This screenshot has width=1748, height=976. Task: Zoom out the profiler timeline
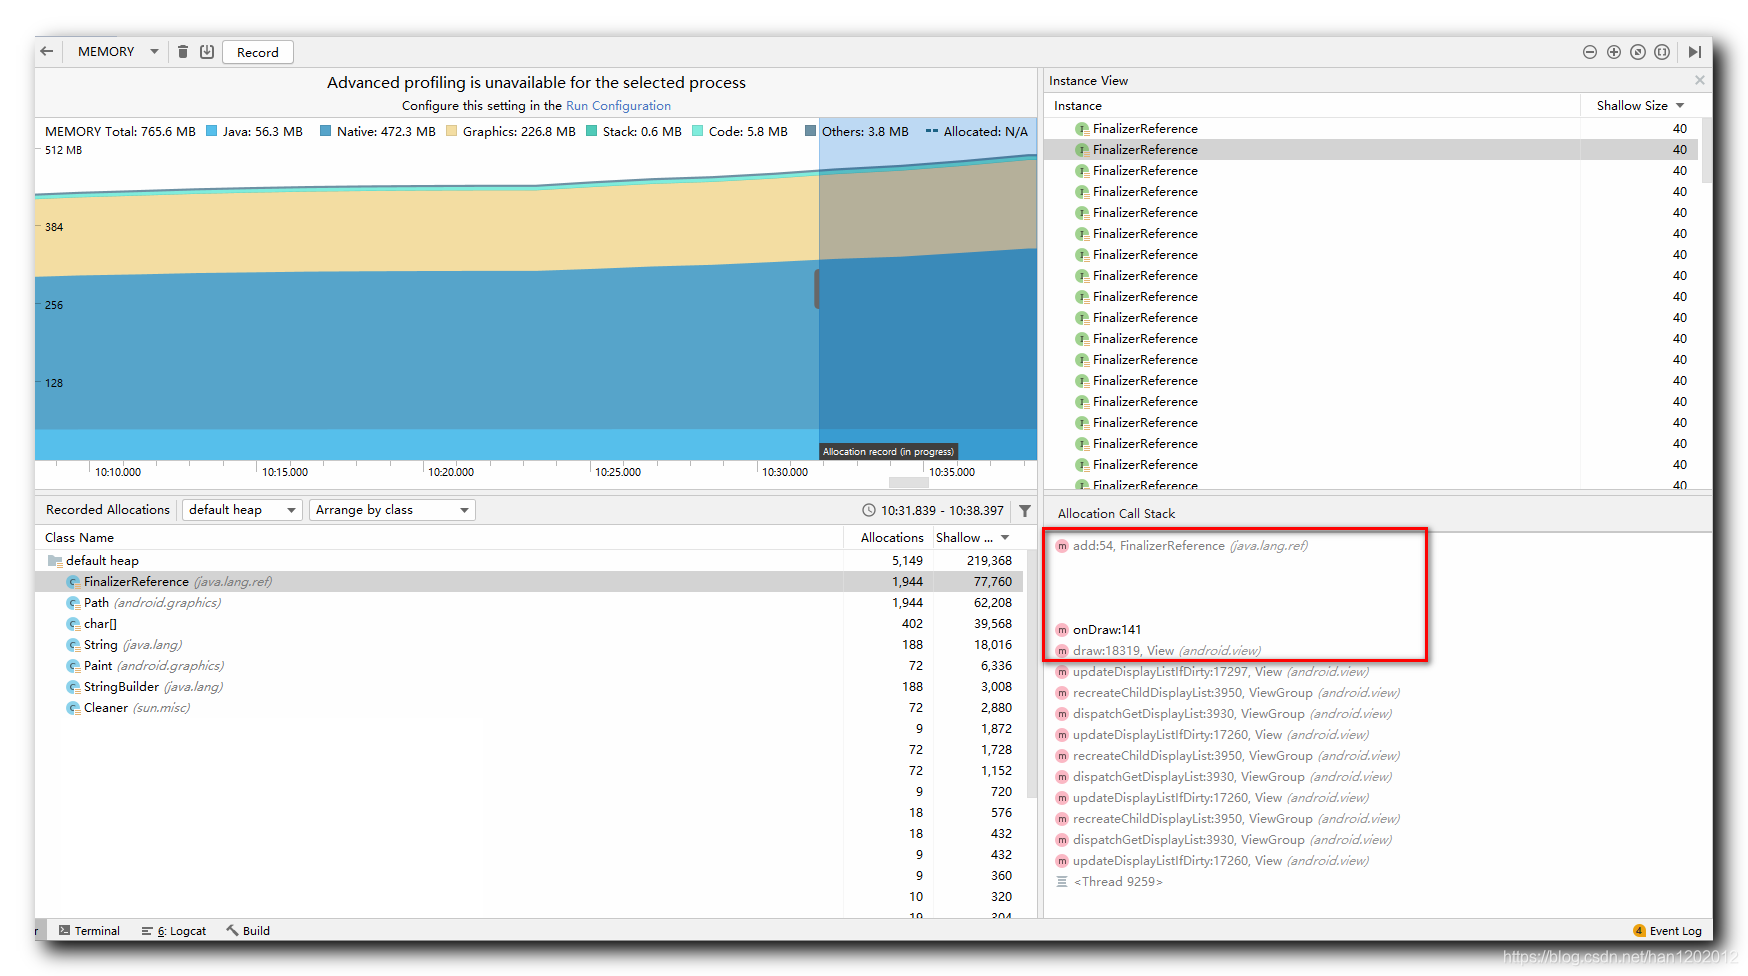[x=1590, y=52]
